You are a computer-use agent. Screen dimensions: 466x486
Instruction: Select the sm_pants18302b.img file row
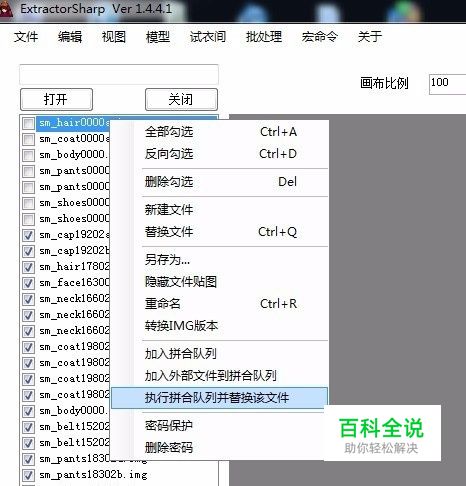[93, 475]
